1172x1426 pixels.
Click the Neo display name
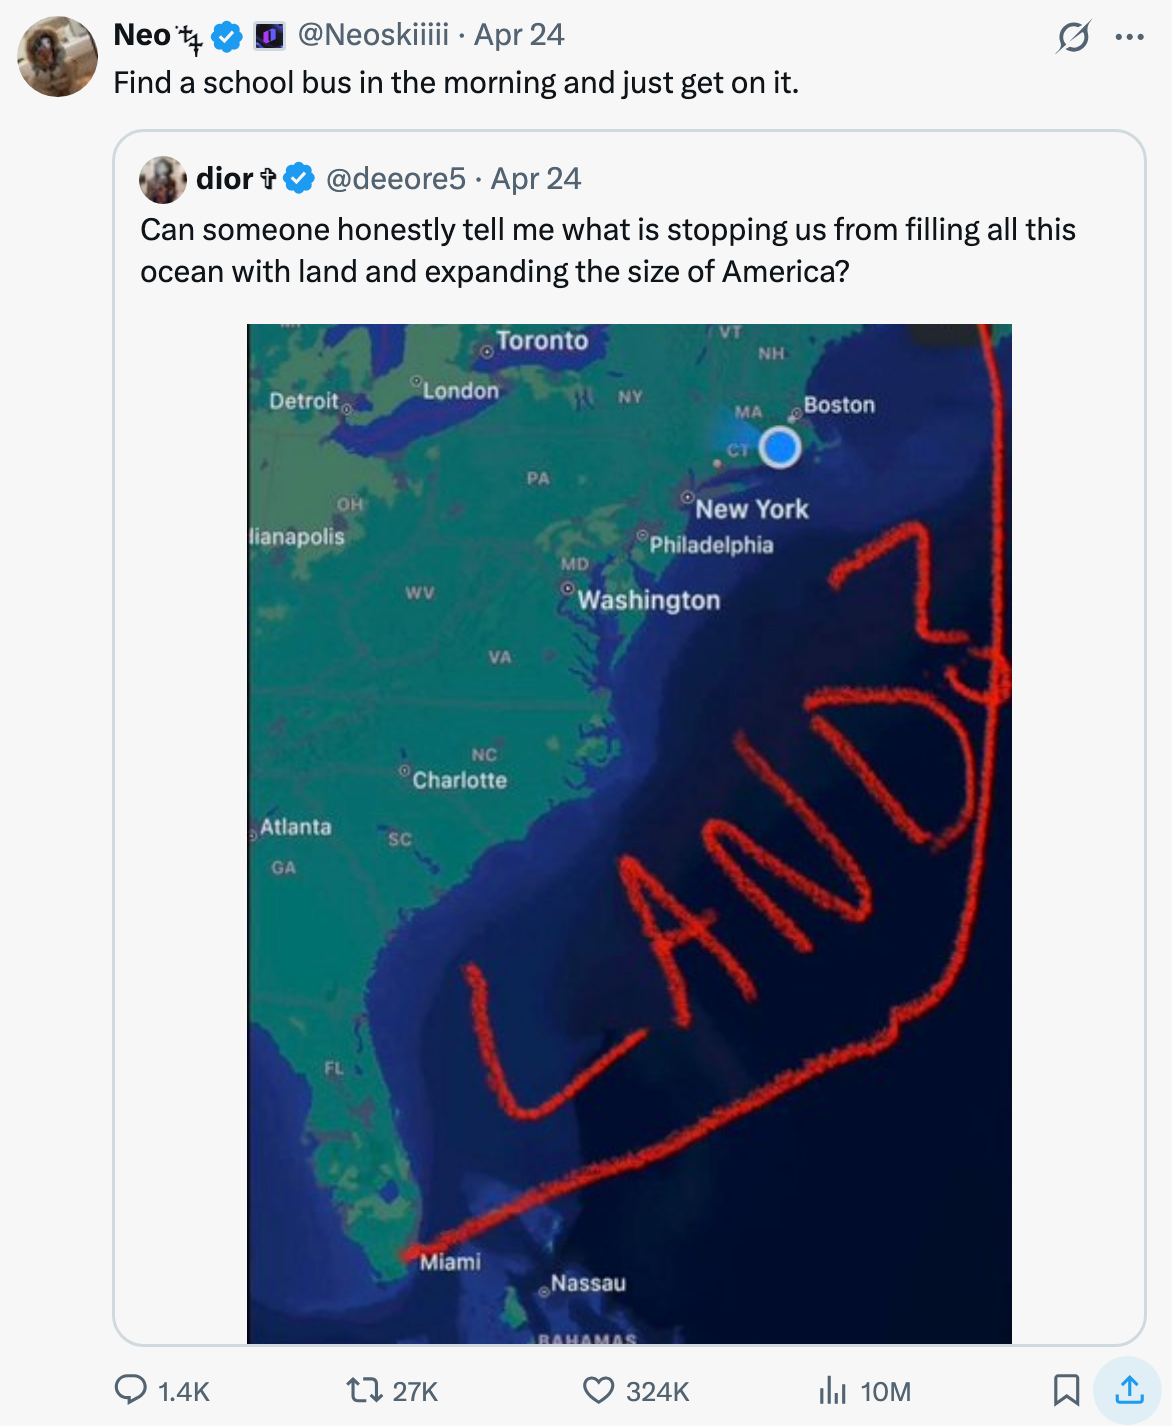pyautogui.click(x=142, y=35)
